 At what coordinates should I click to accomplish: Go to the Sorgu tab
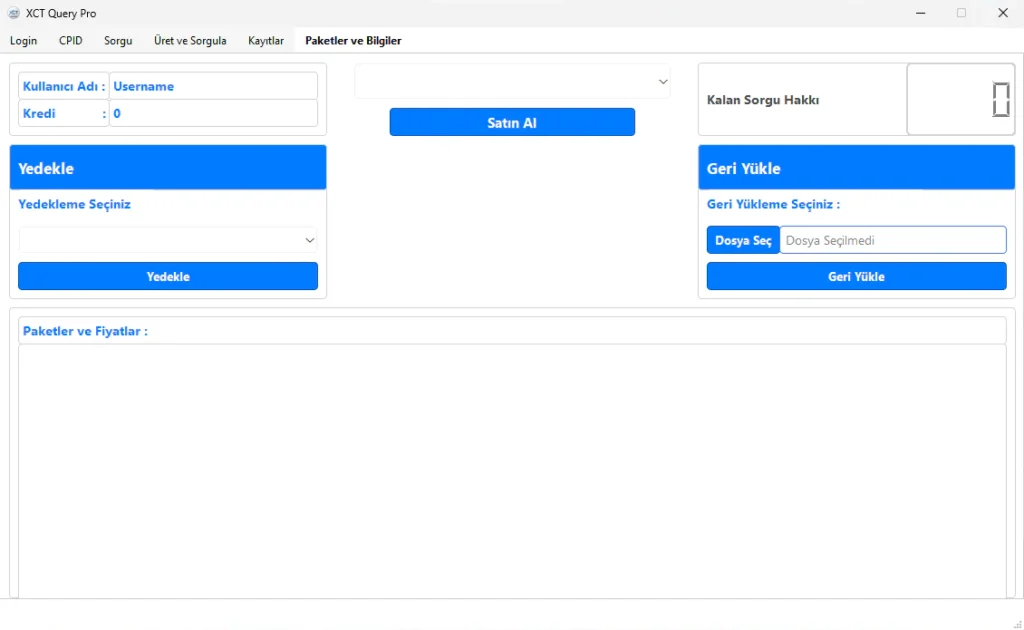[x=118, y=41]
